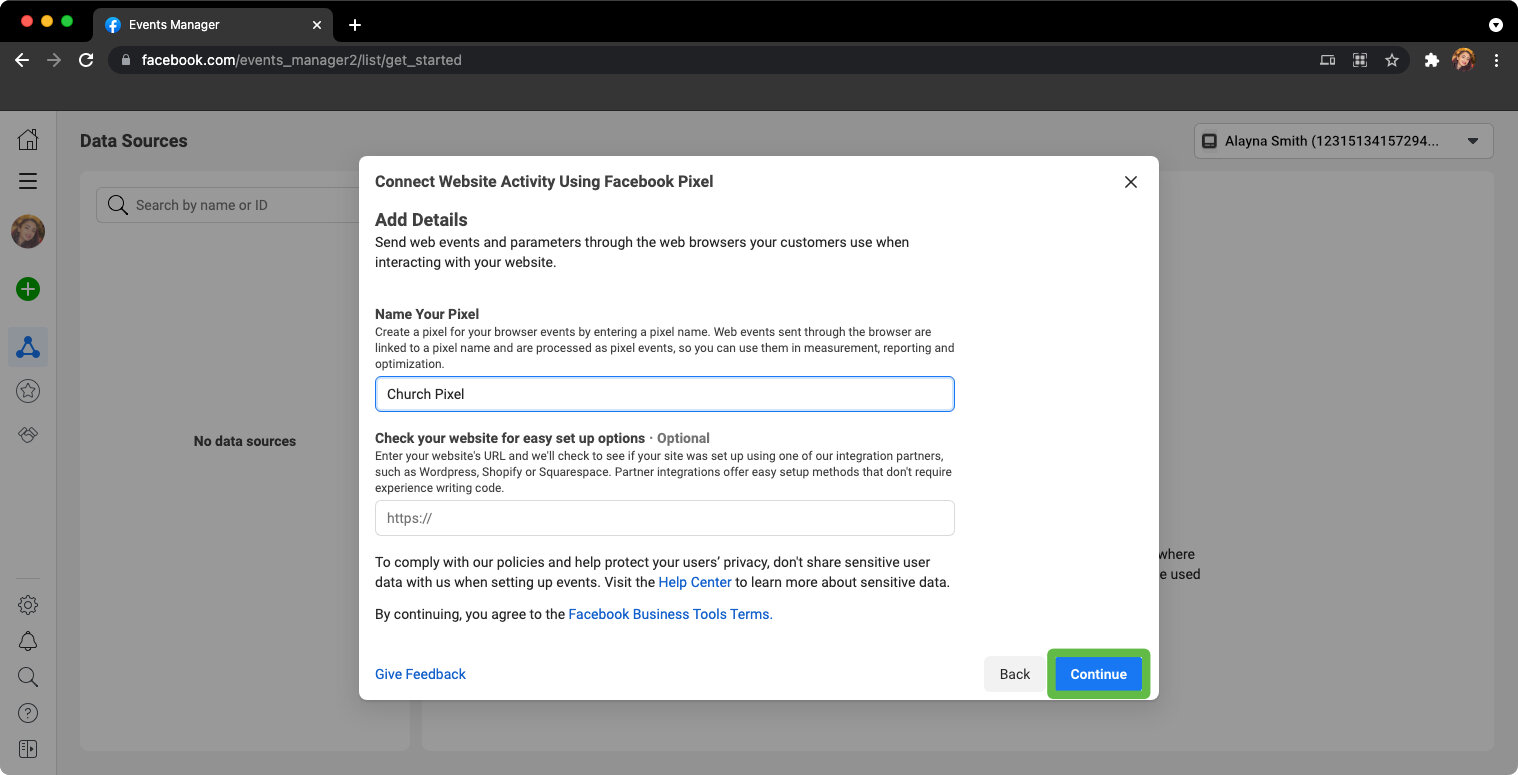
Task: Go forward in the browser
Action: [54, 60]
